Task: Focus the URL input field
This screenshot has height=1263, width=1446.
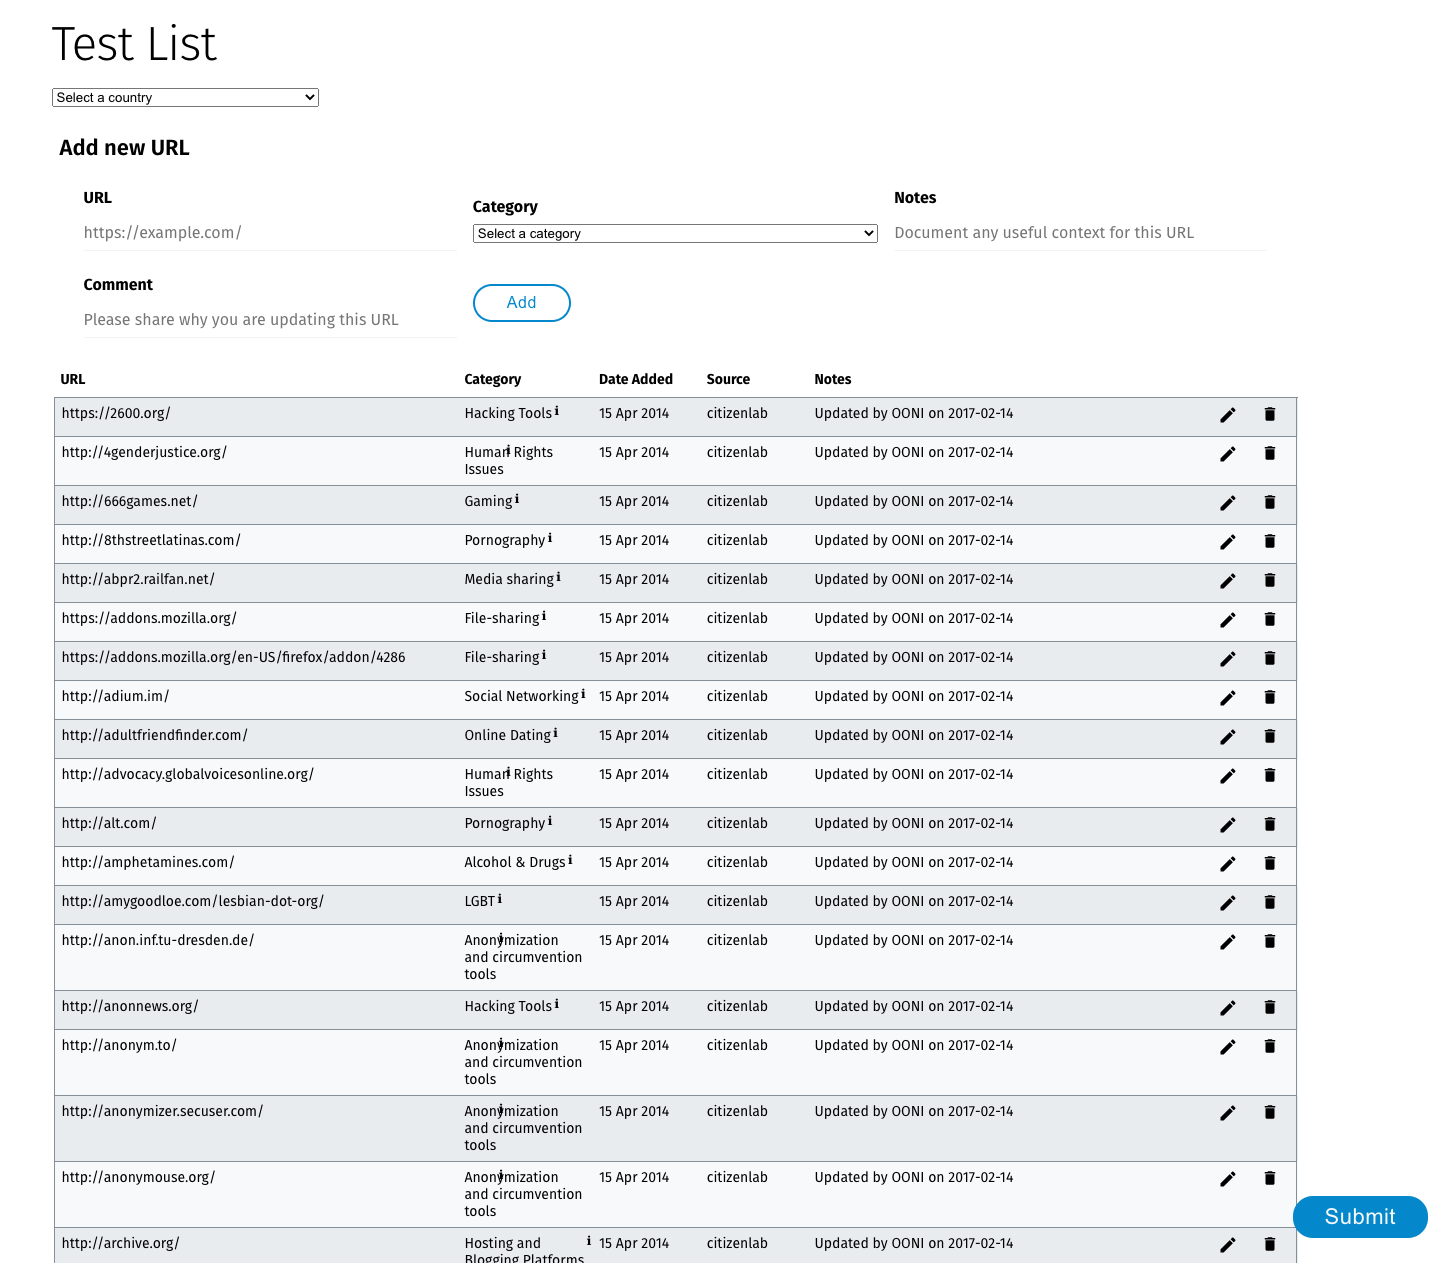Action: click(268, 233)
